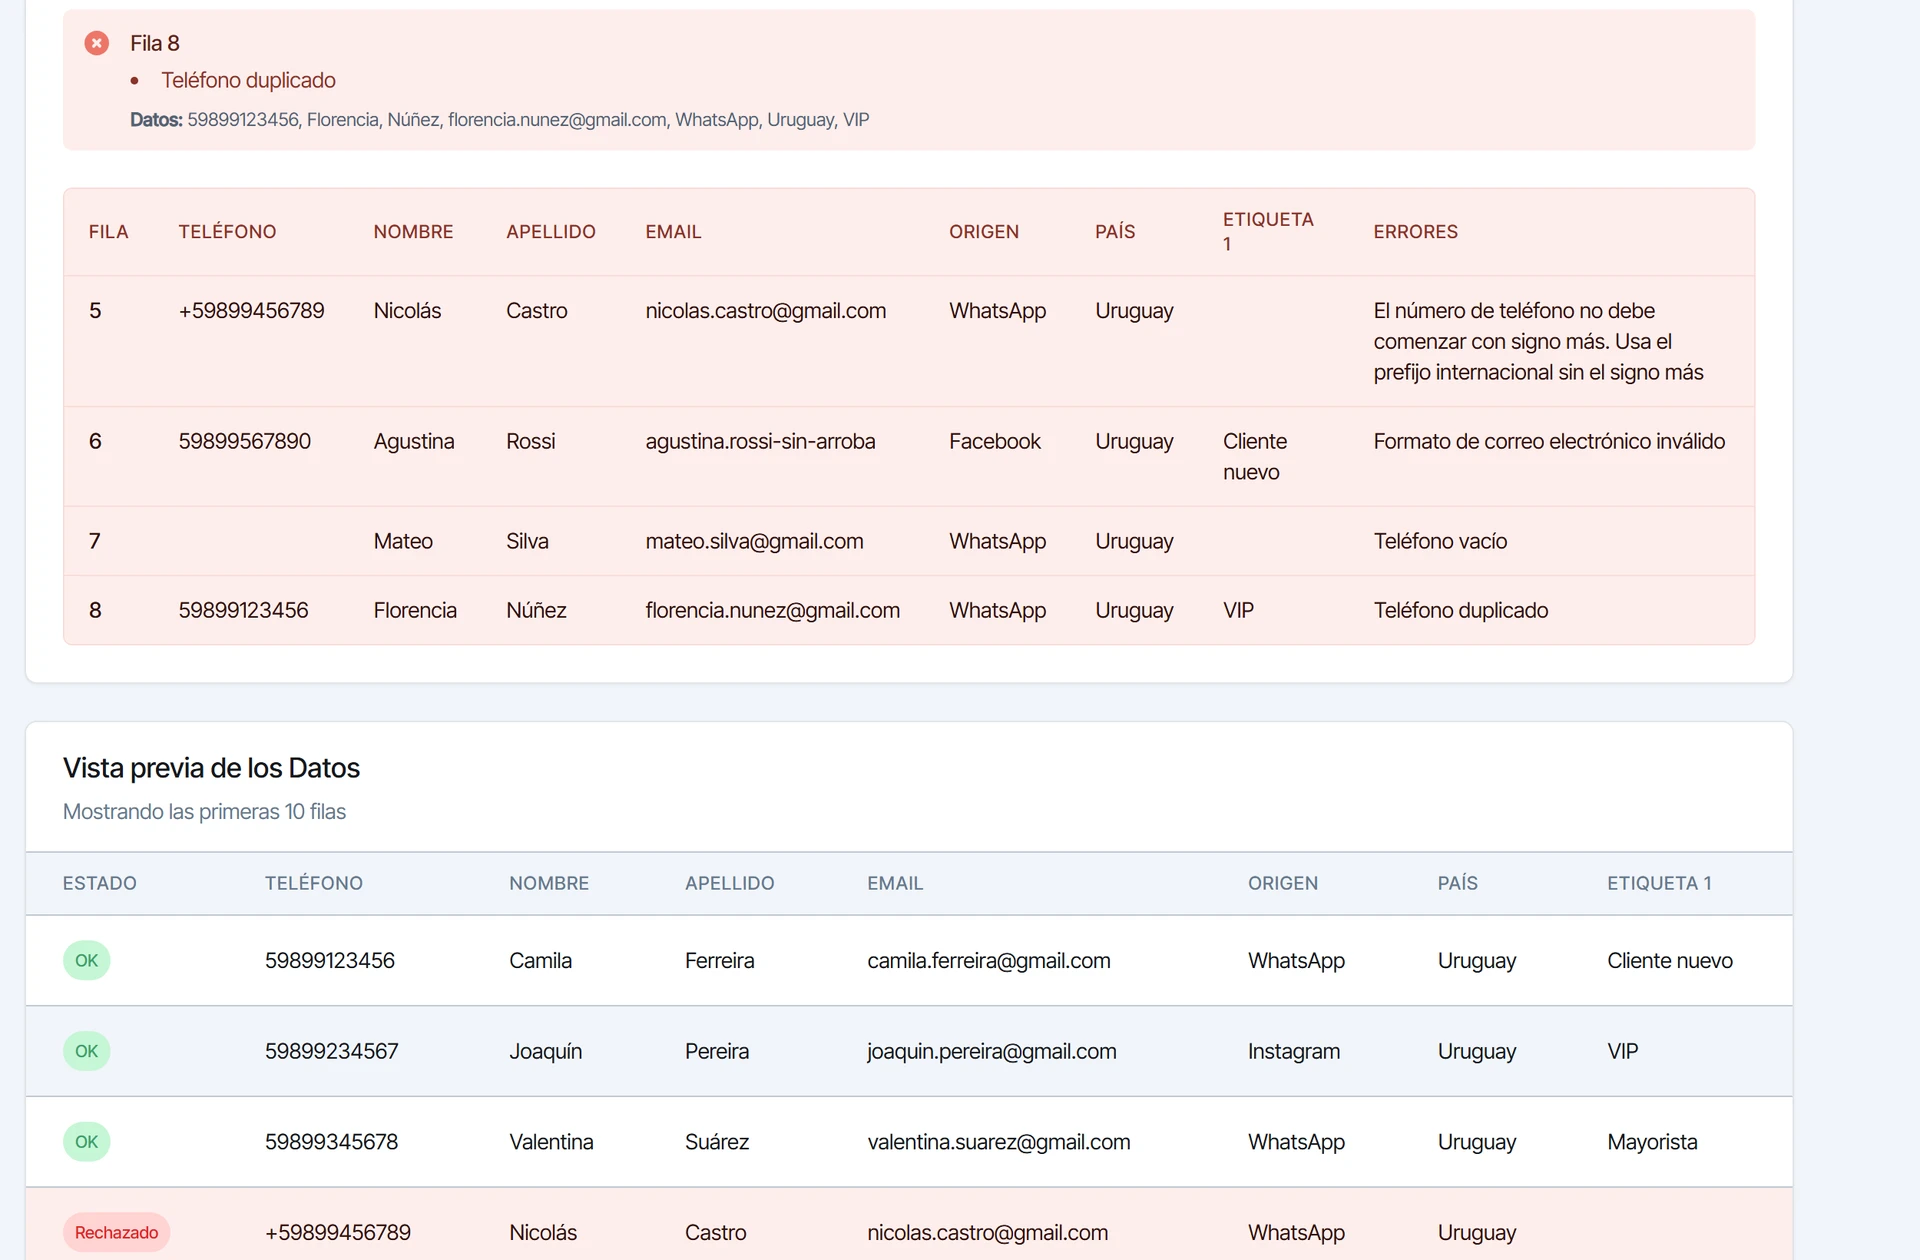Screen dimensions: 1920x1260
Task: Select 'Teléfono vacío' error for Mateo
Action: coord(1440,542)
